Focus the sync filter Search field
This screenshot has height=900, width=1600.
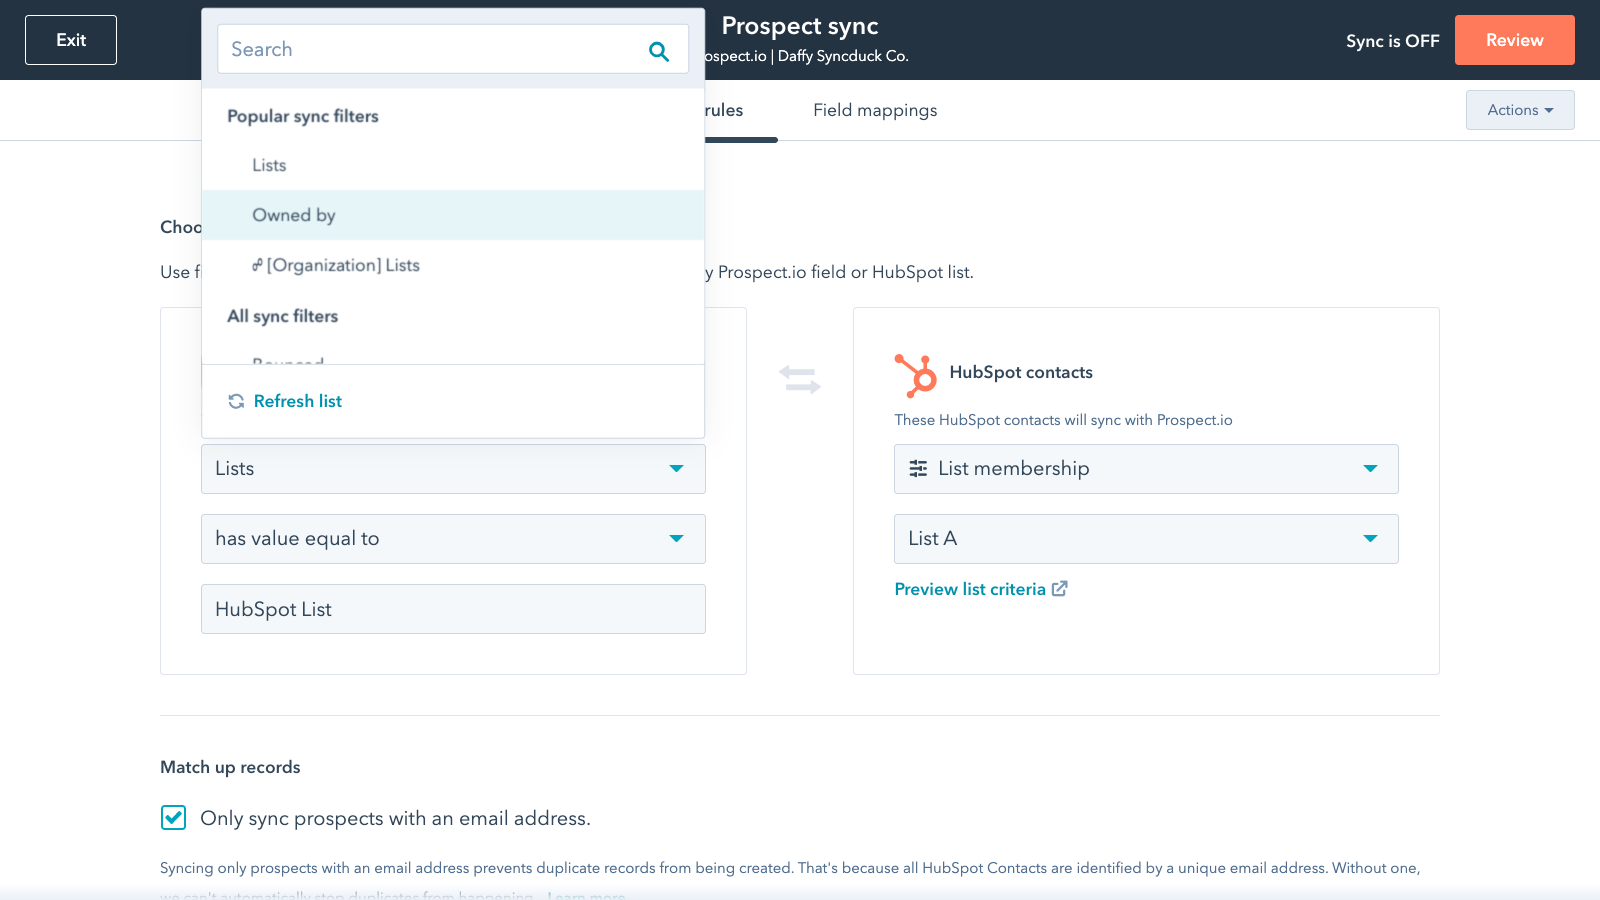click(x=430, y=50)
